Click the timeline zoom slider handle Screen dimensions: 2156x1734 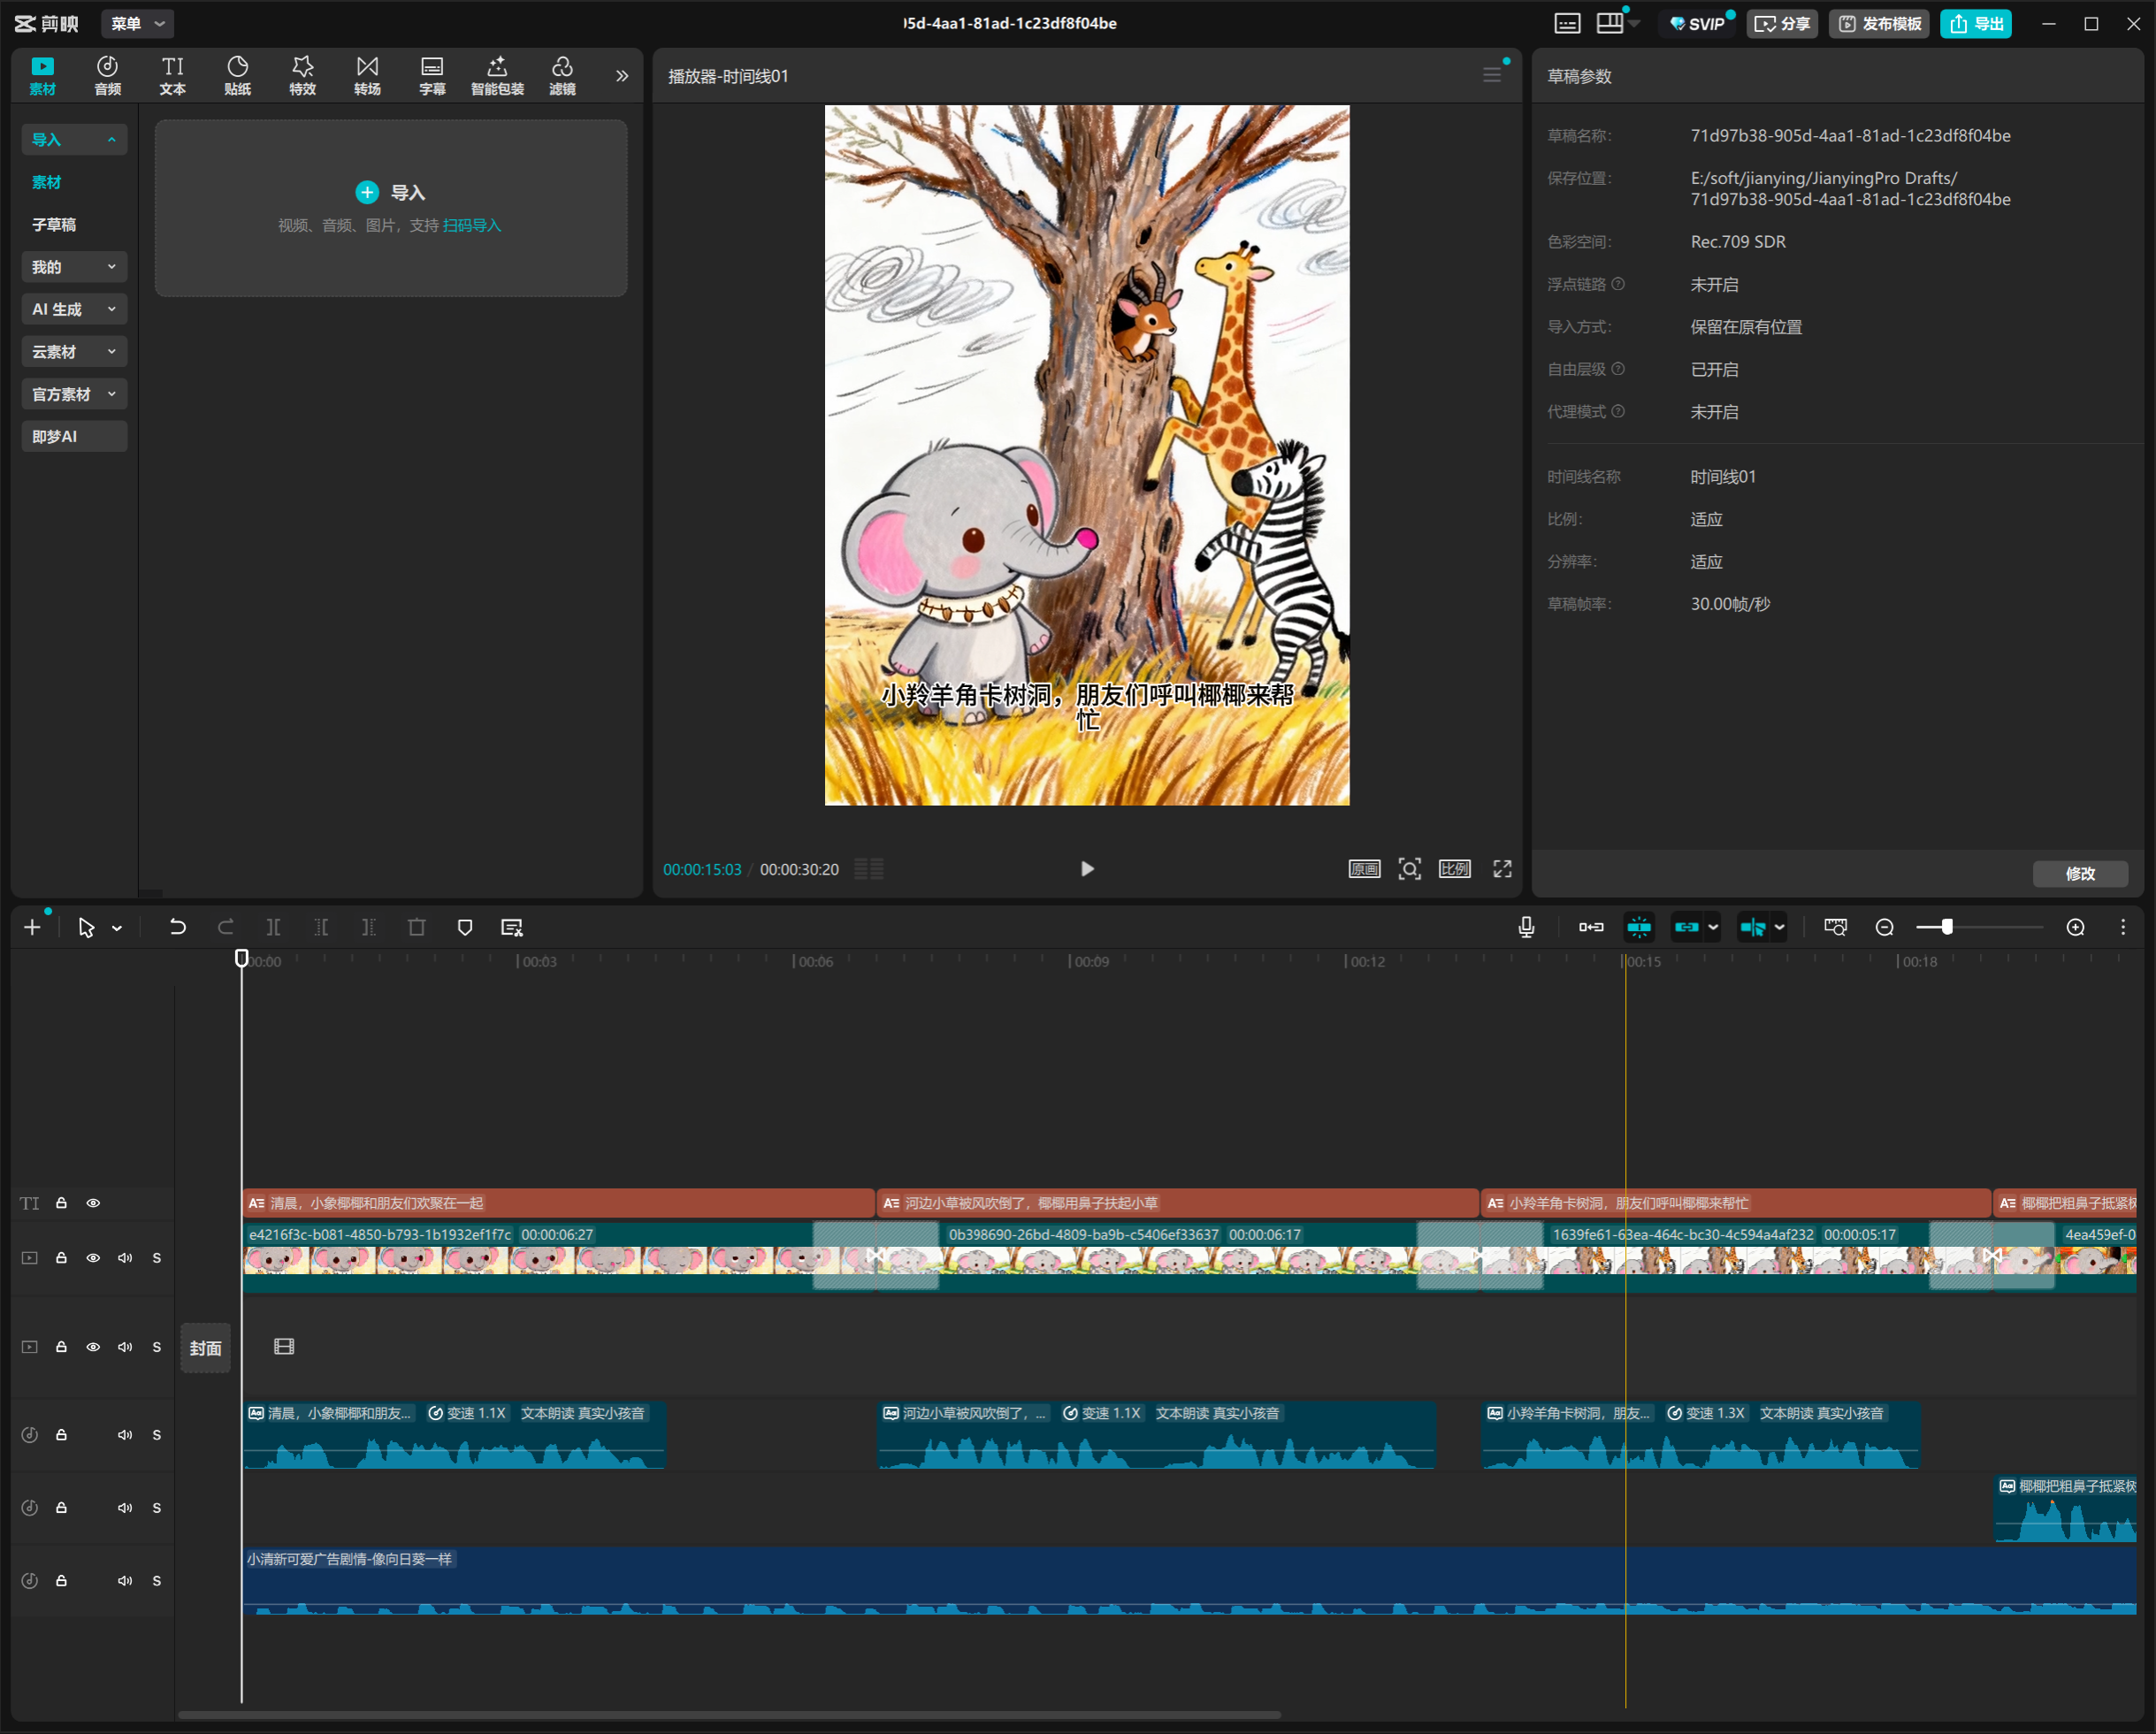click(x=1947, y=927)
